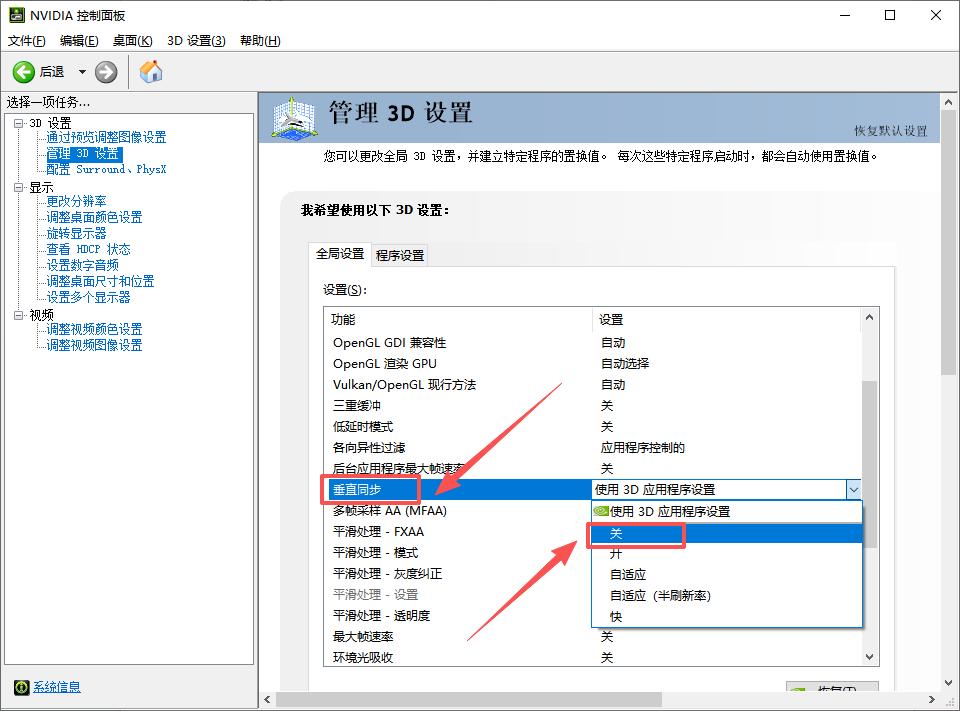Switch to the 程序设置 tab
This screenshot has width=960, height=711.
click(x=400, y=255)
